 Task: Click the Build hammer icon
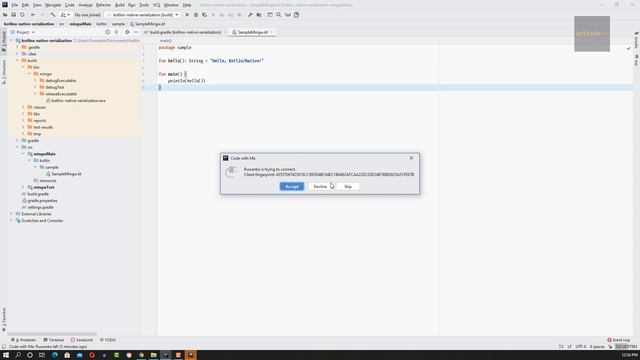pyautogui.click(x=53, y=15)
